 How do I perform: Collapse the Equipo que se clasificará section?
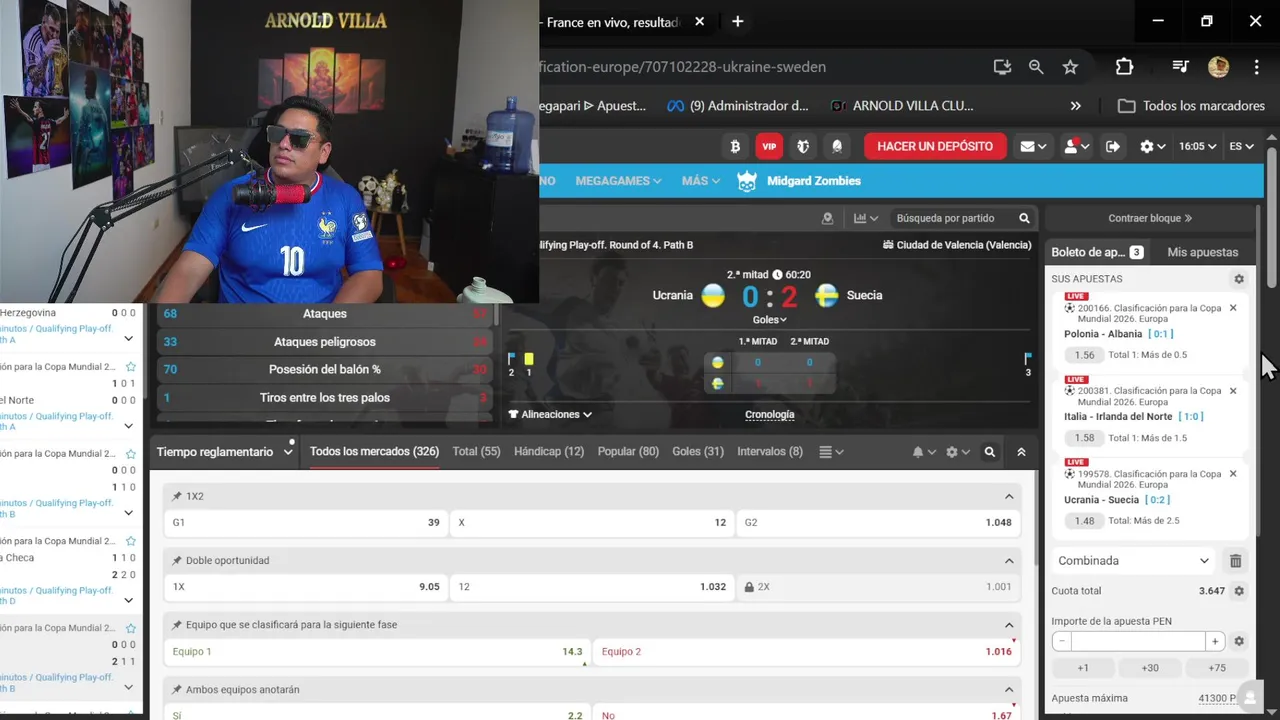(x=1009, y=625)
